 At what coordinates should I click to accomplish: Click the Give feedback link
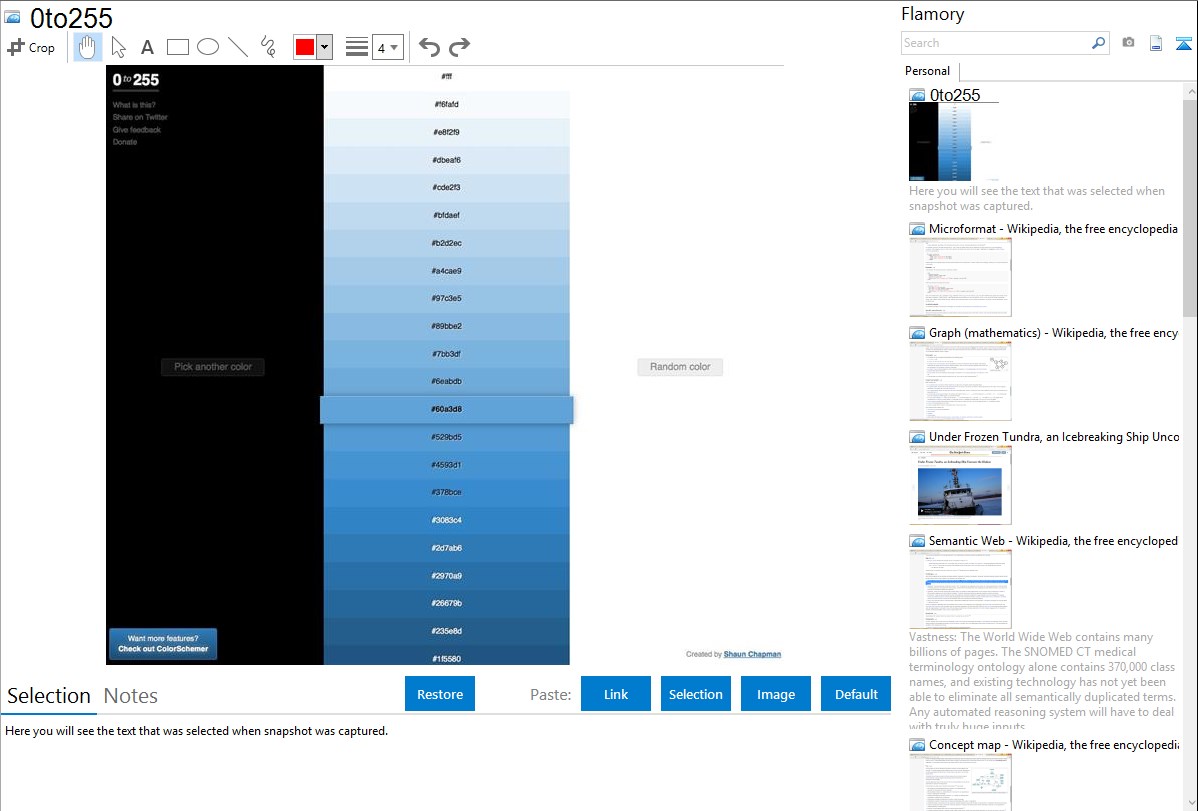137,130
